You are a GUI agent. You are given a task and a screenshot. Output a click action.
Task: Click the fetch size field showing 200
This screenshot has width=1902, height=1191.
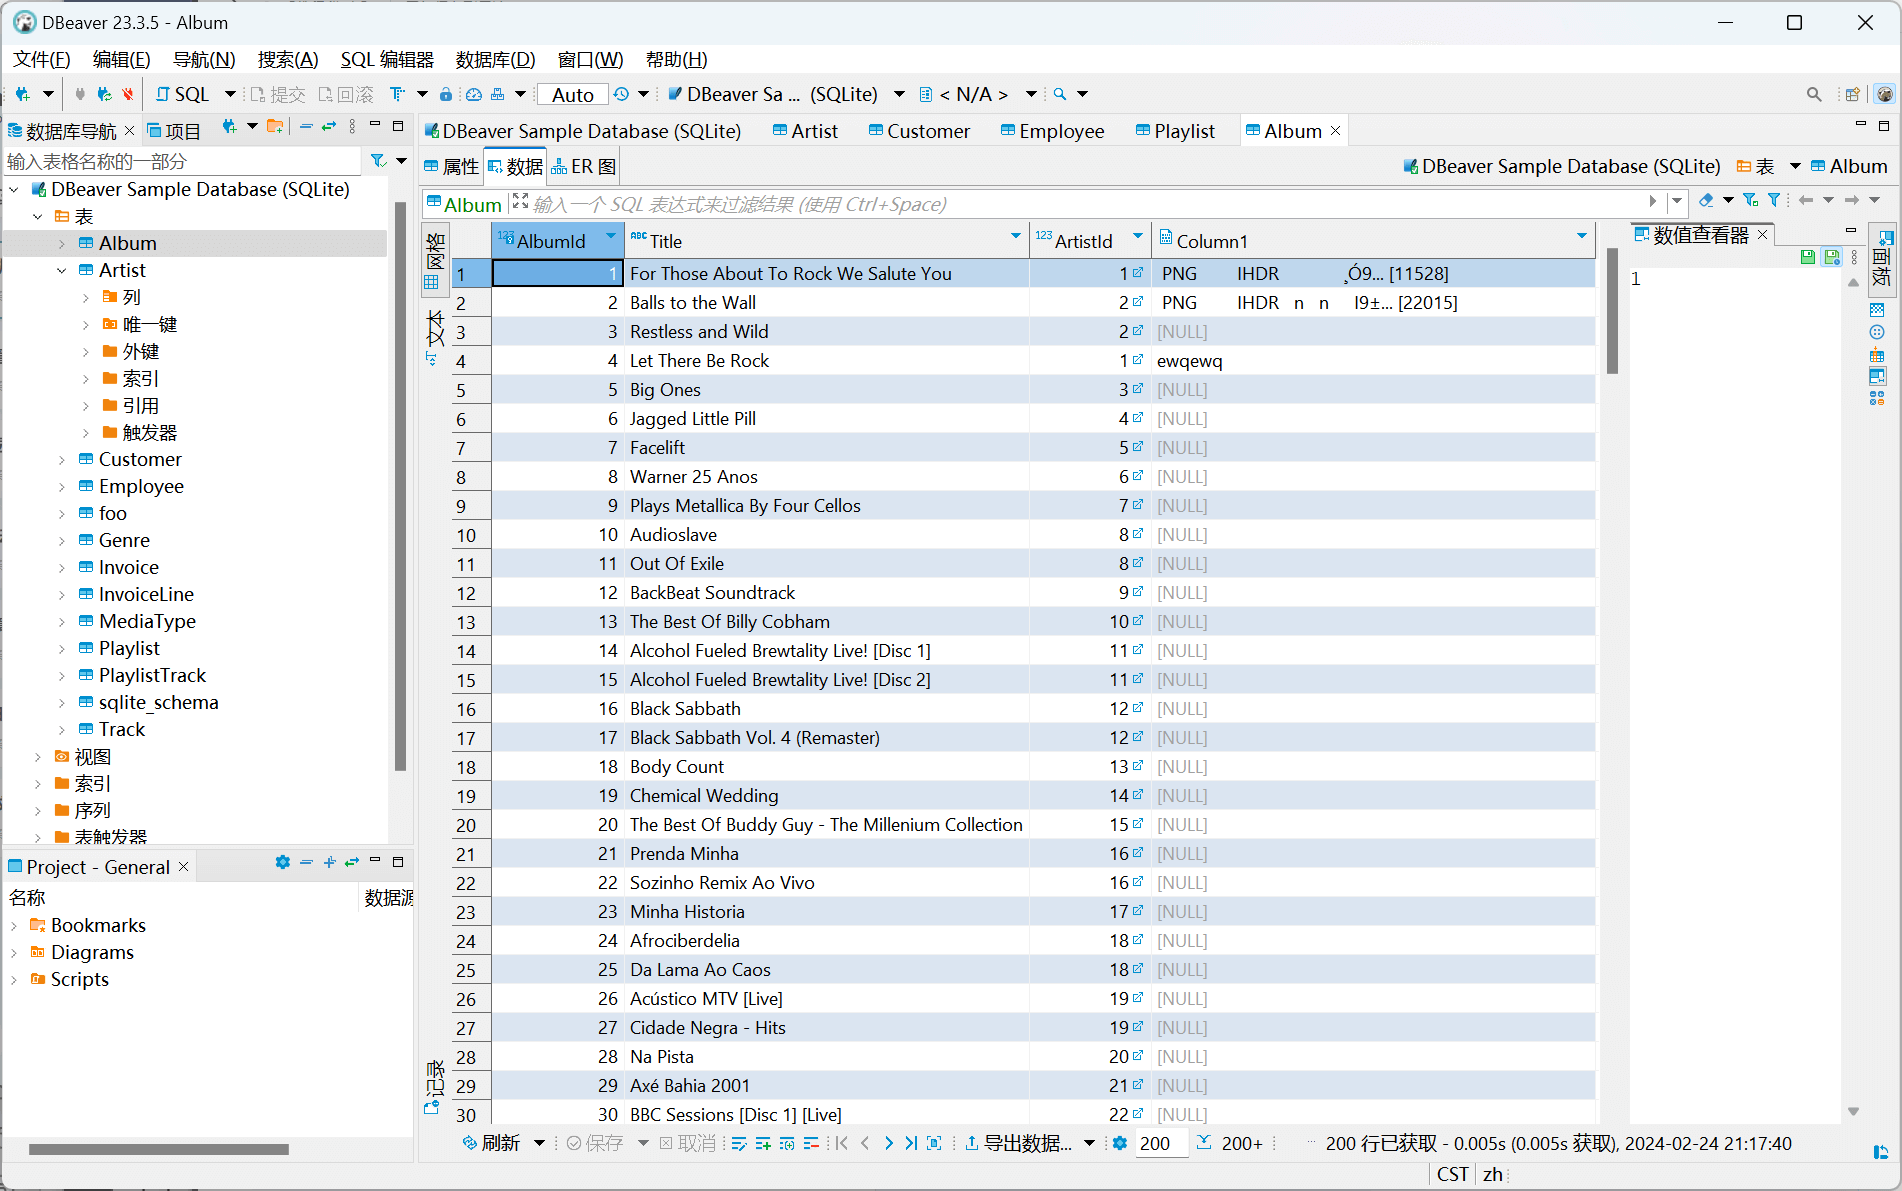1162,1143
